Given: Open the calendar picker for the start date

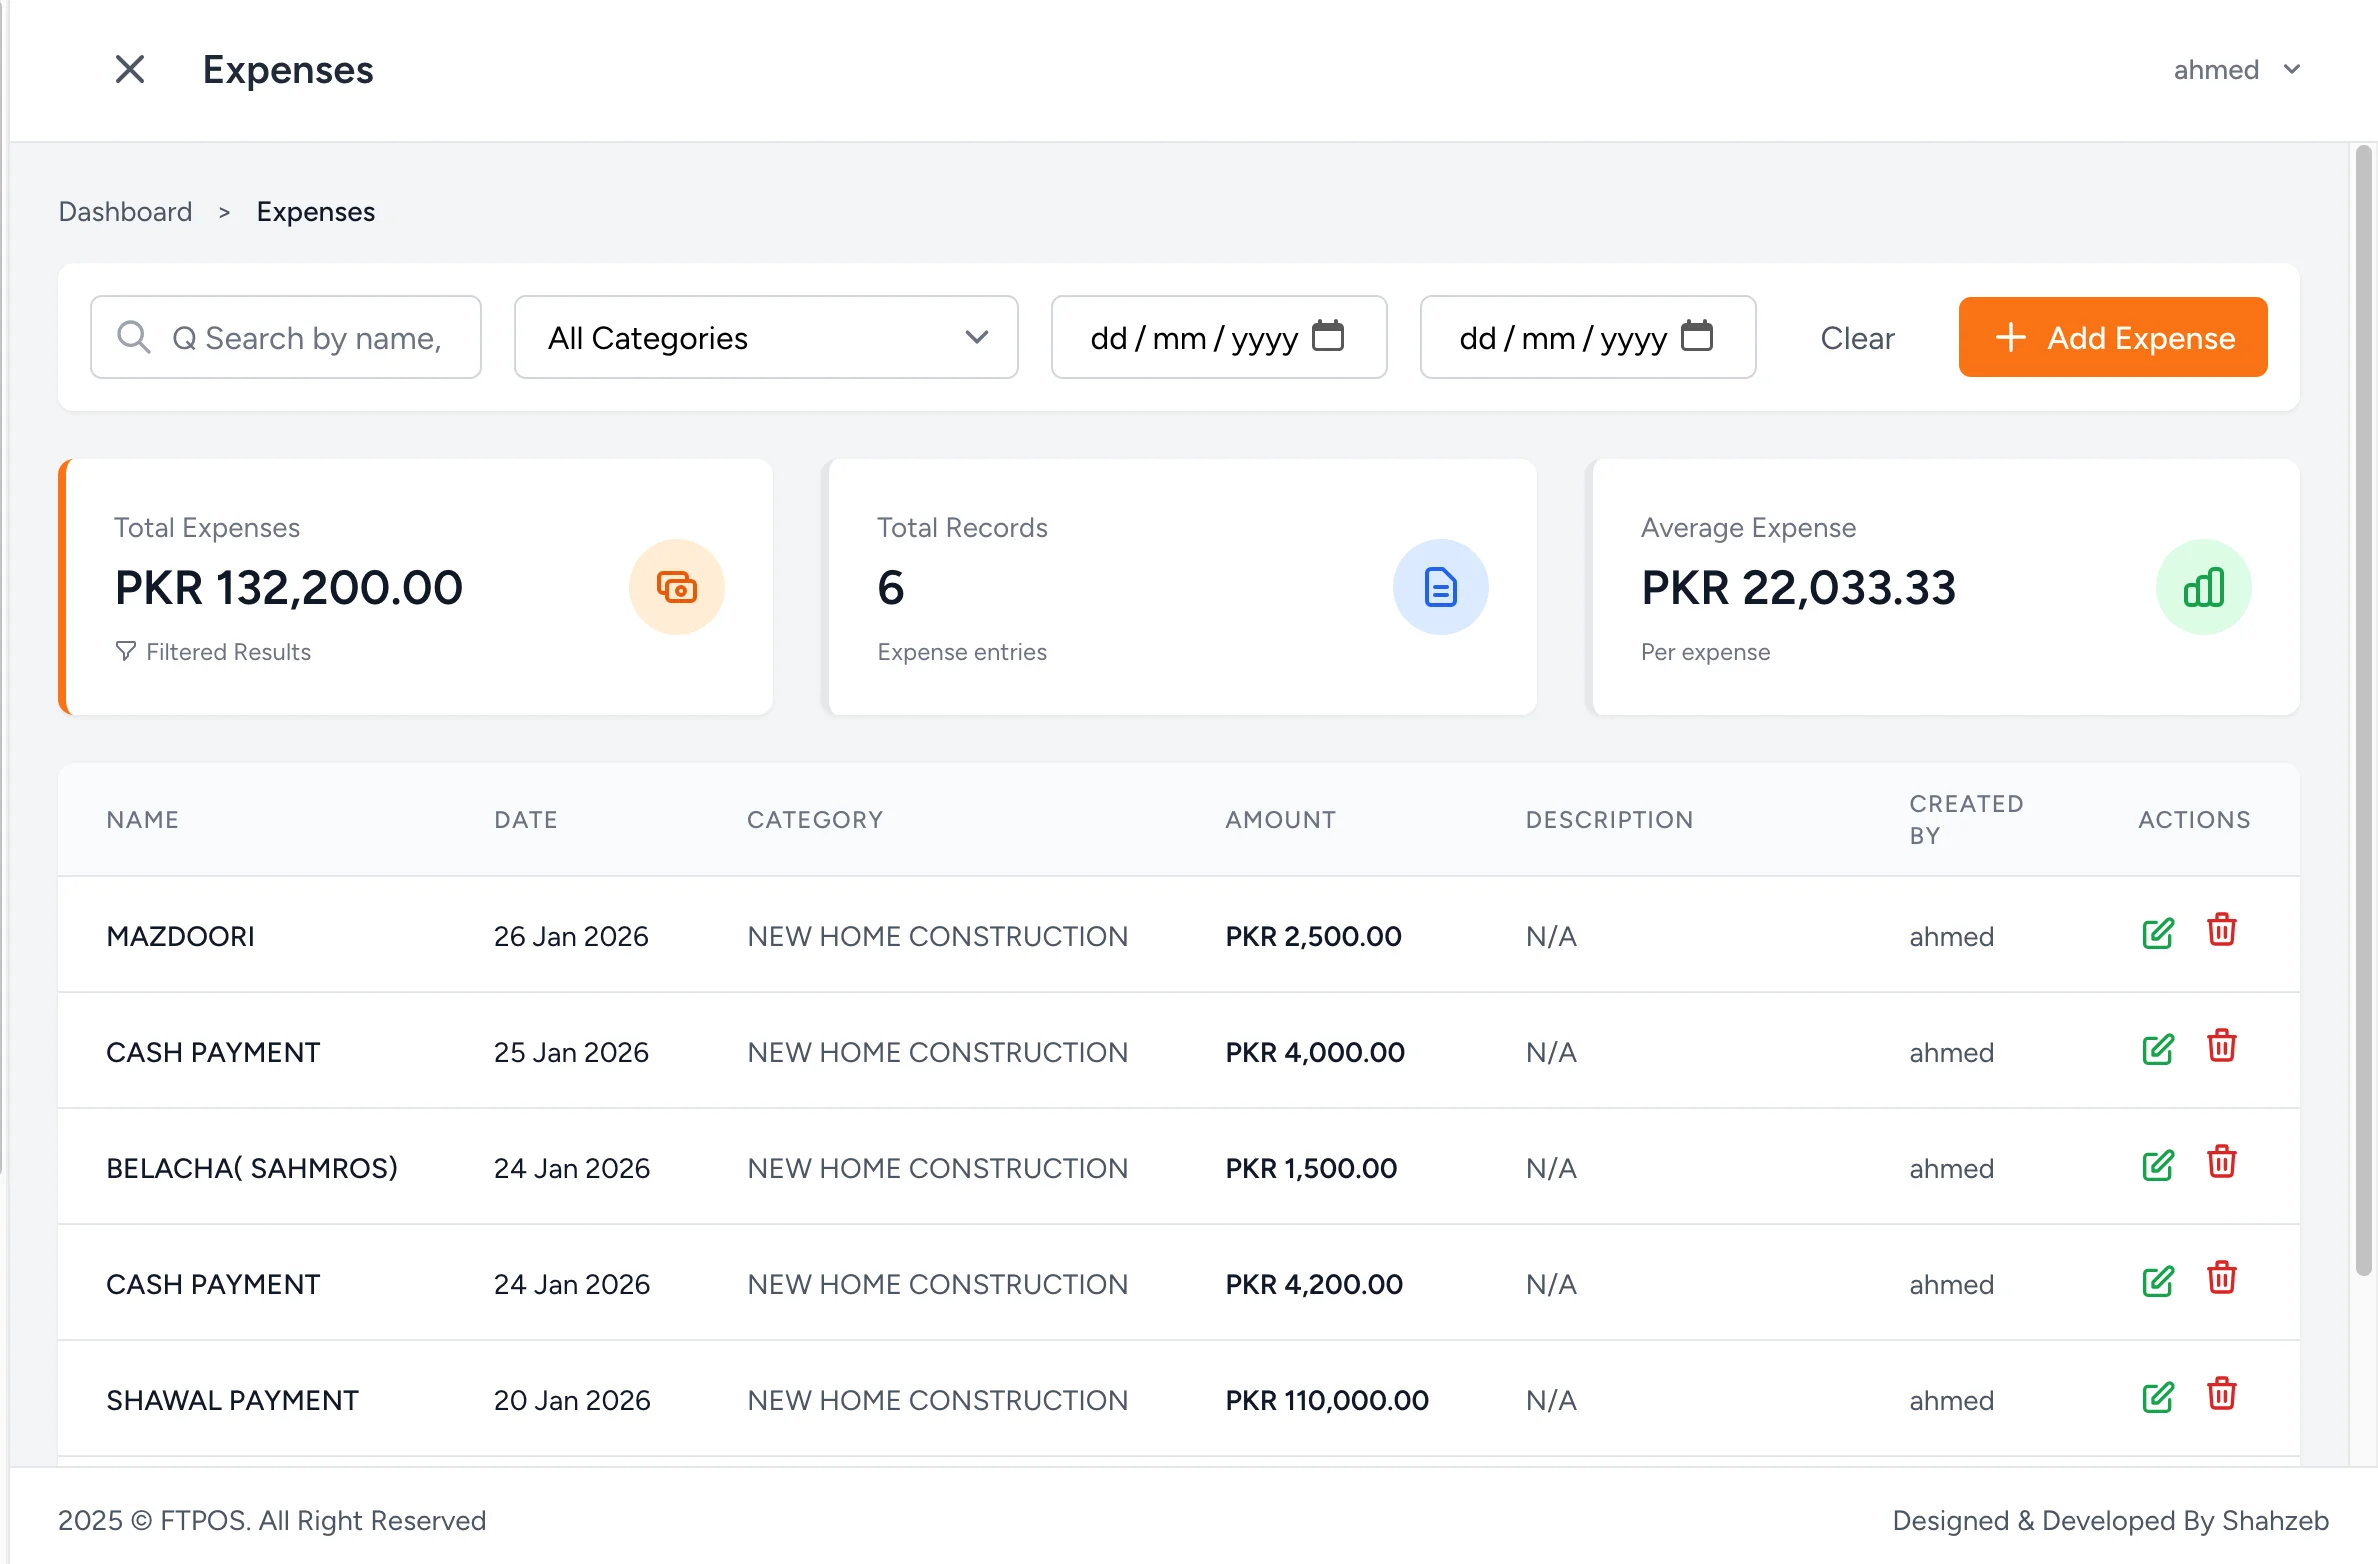Looking at the screenshot, I should point(1328,337).
